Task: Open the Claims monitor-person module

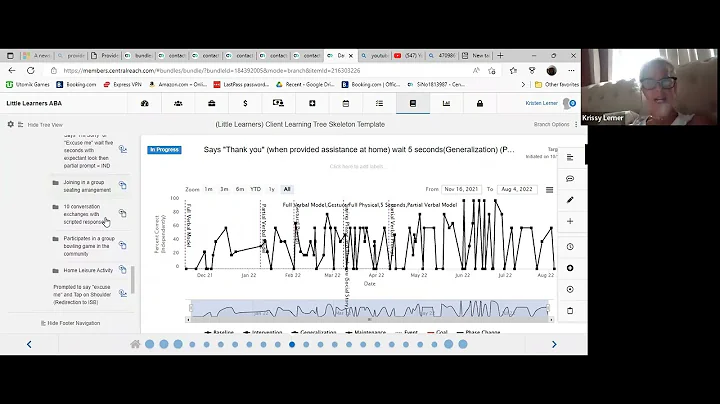Action: click(278, 103)
